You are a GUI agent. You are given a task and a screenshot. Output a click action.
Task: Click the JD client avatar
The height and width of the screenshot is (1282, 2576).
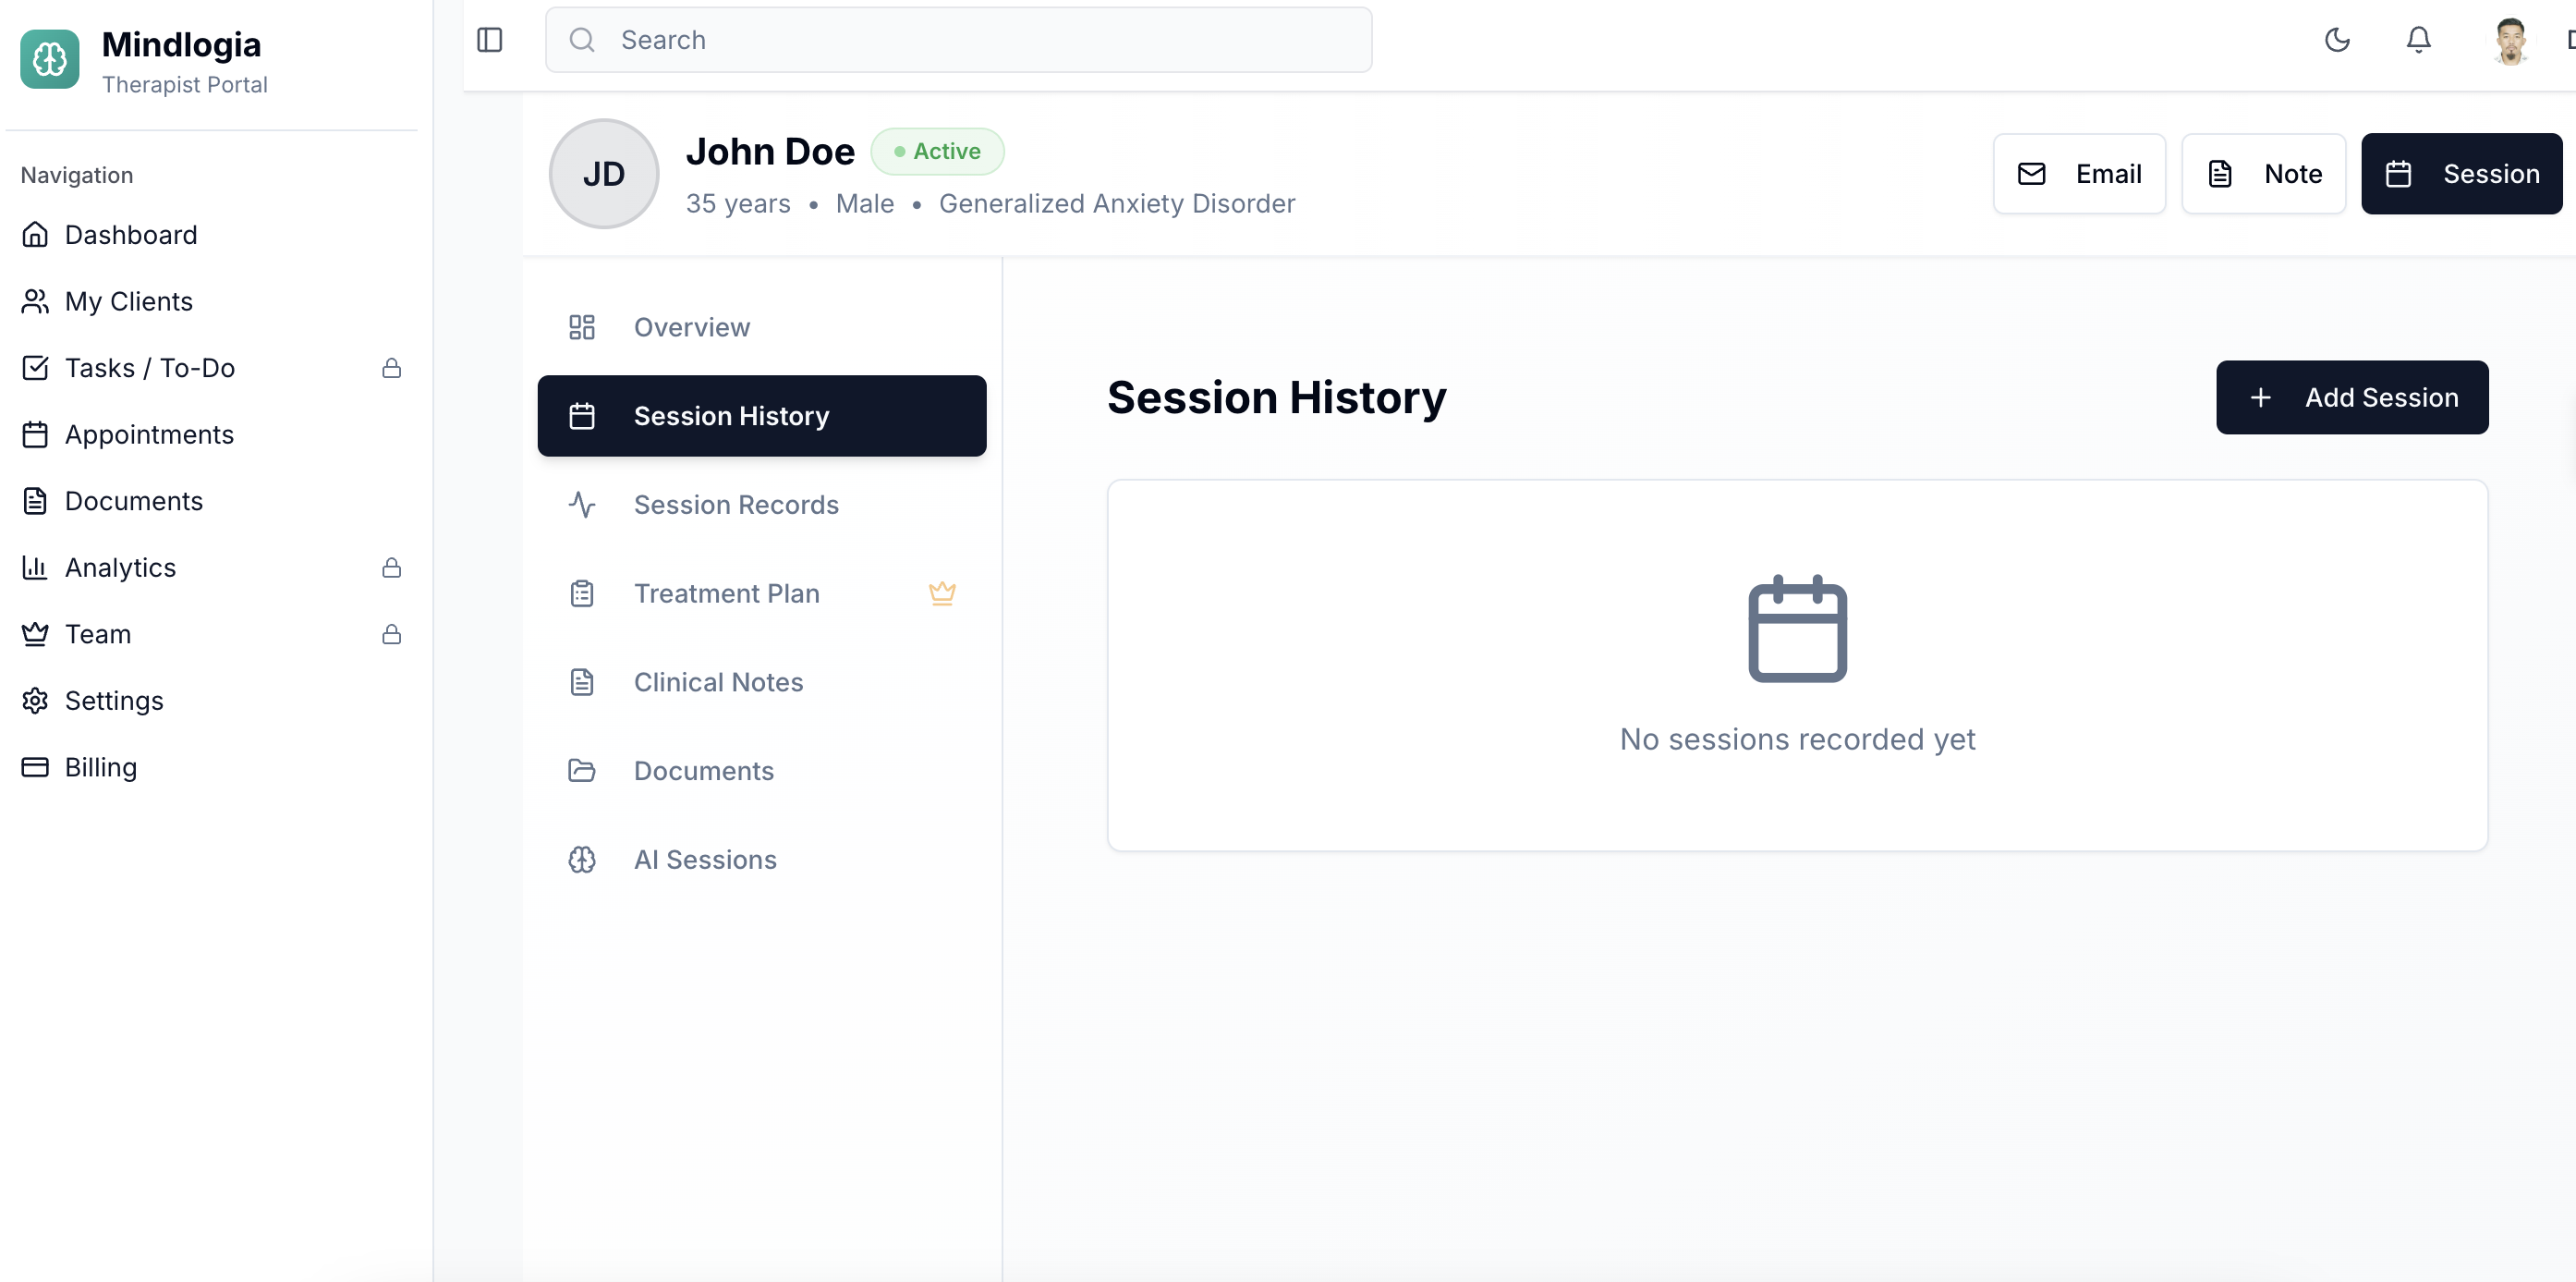point(603,174)
